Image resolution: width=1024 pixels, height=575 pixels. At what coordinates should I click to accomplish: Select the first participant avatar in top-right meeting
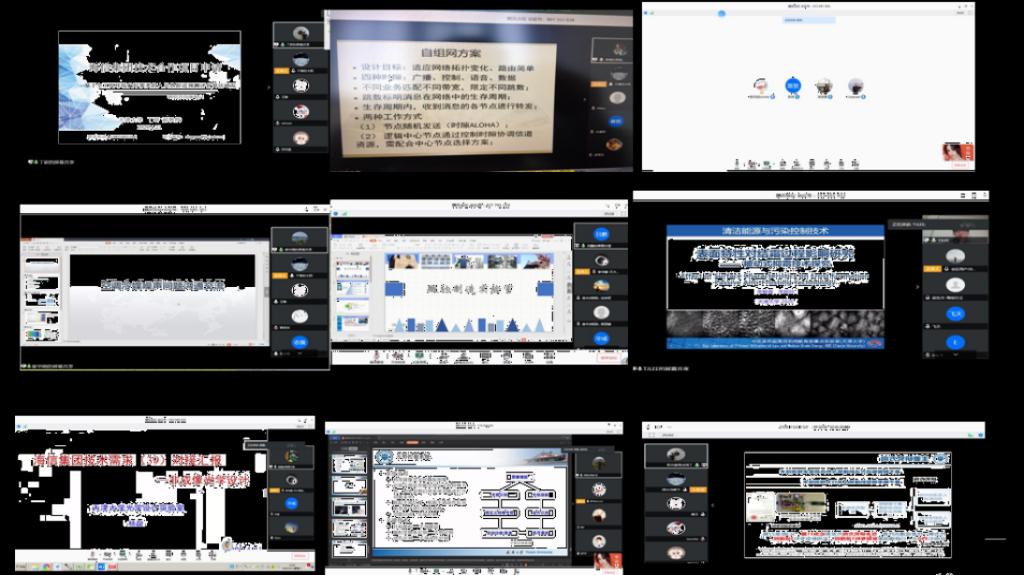click(x=761, y=86)
